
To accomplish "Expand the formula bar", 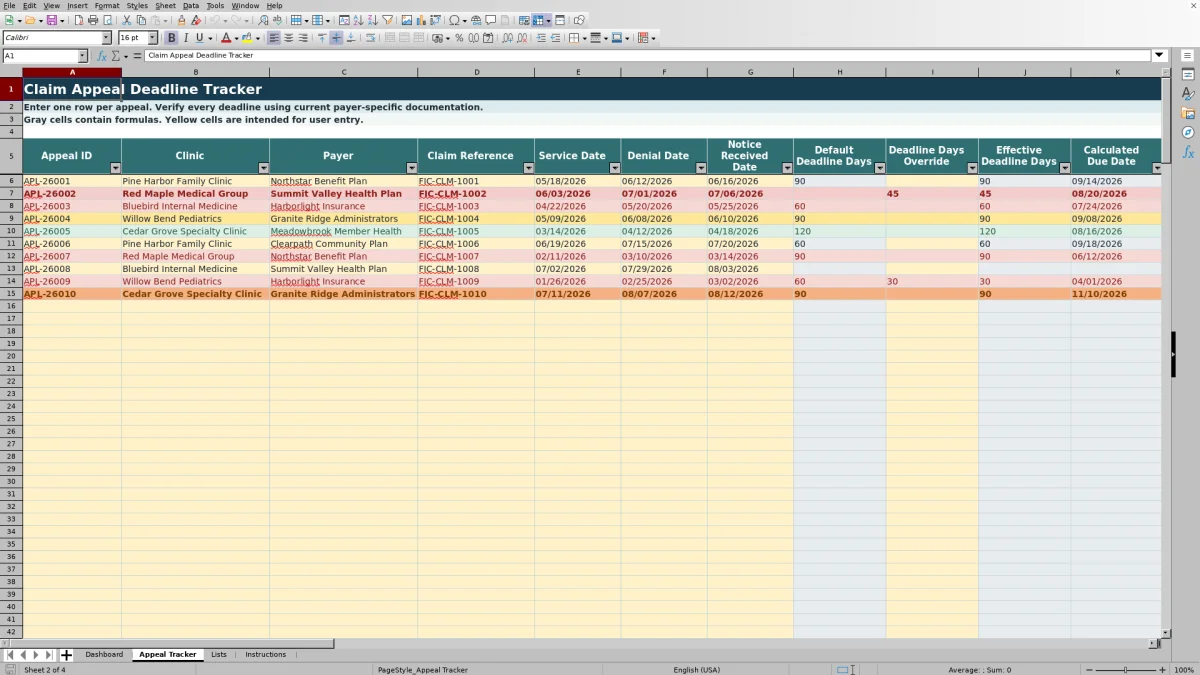I will pyautogui.click(x=1160, y=56).
